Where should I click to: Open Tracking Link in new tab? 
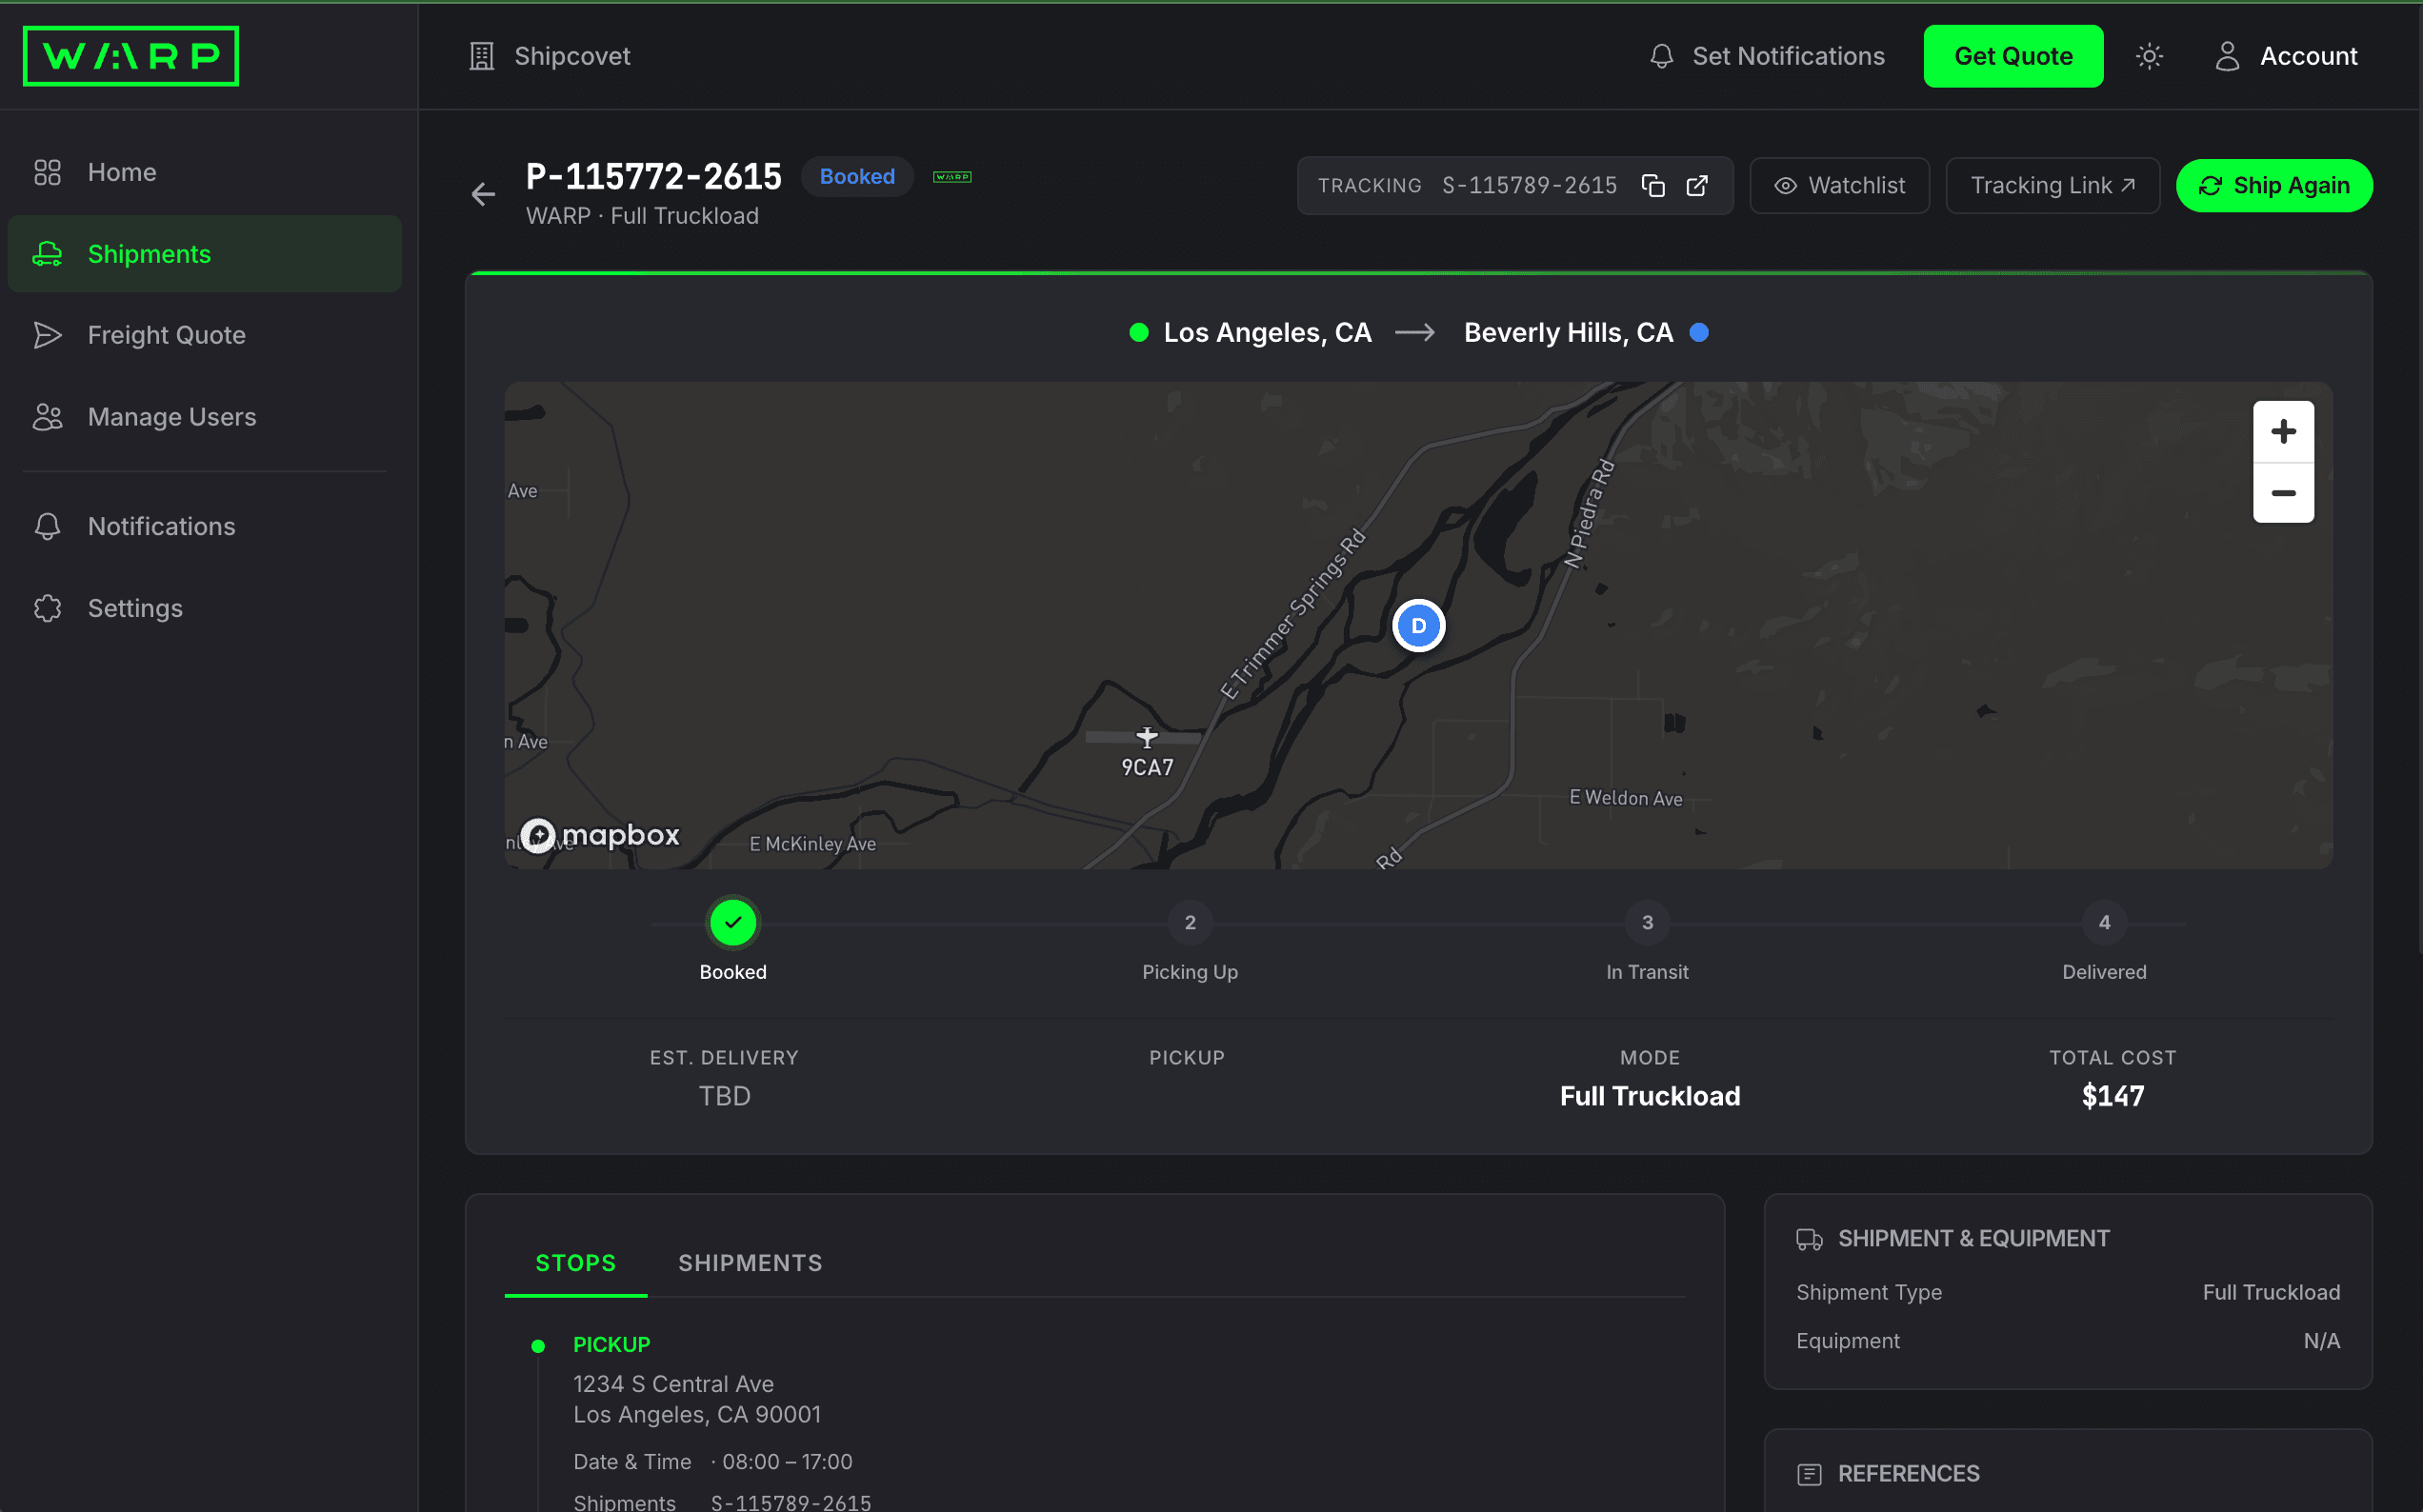tap(2052, 185)
